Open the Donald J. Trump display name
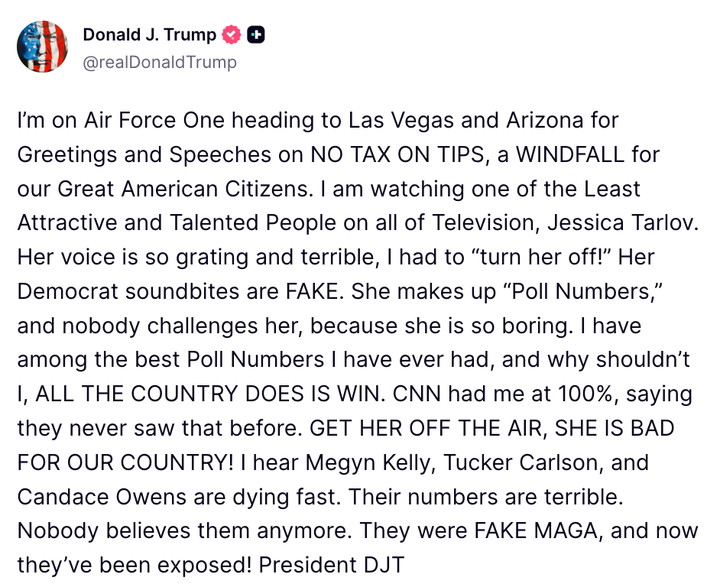This screenshot has height=587, width=720. [x=149, y=35]
